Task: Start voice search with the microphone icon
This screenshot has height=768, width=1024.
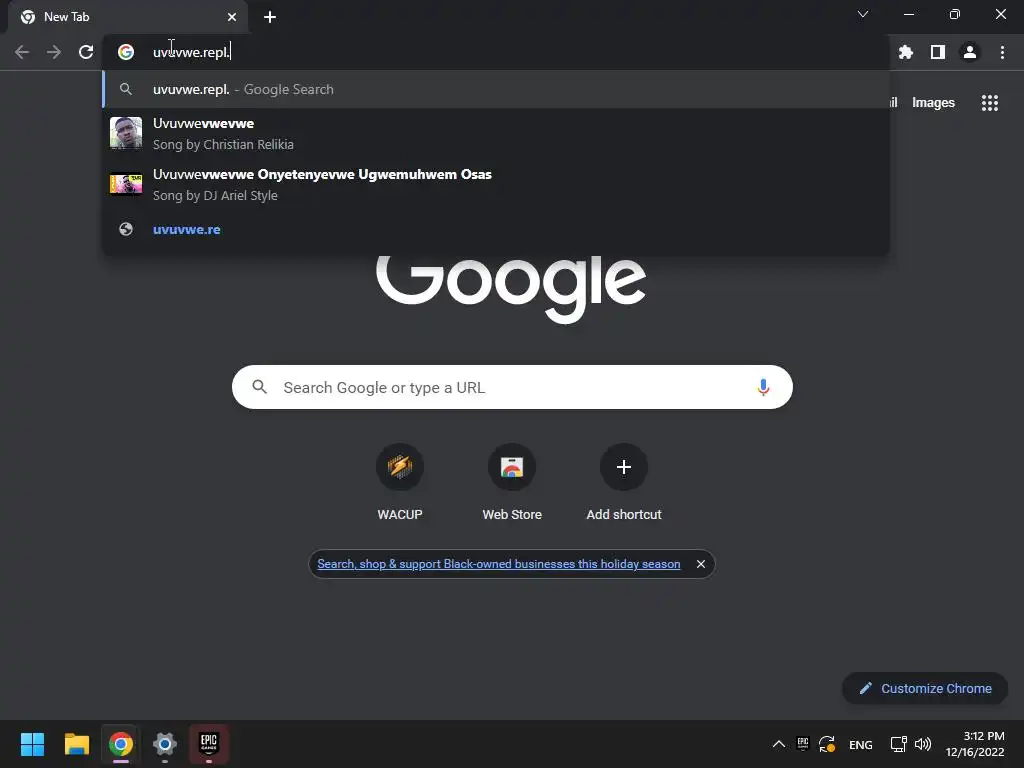Action: tap(763, 387)
